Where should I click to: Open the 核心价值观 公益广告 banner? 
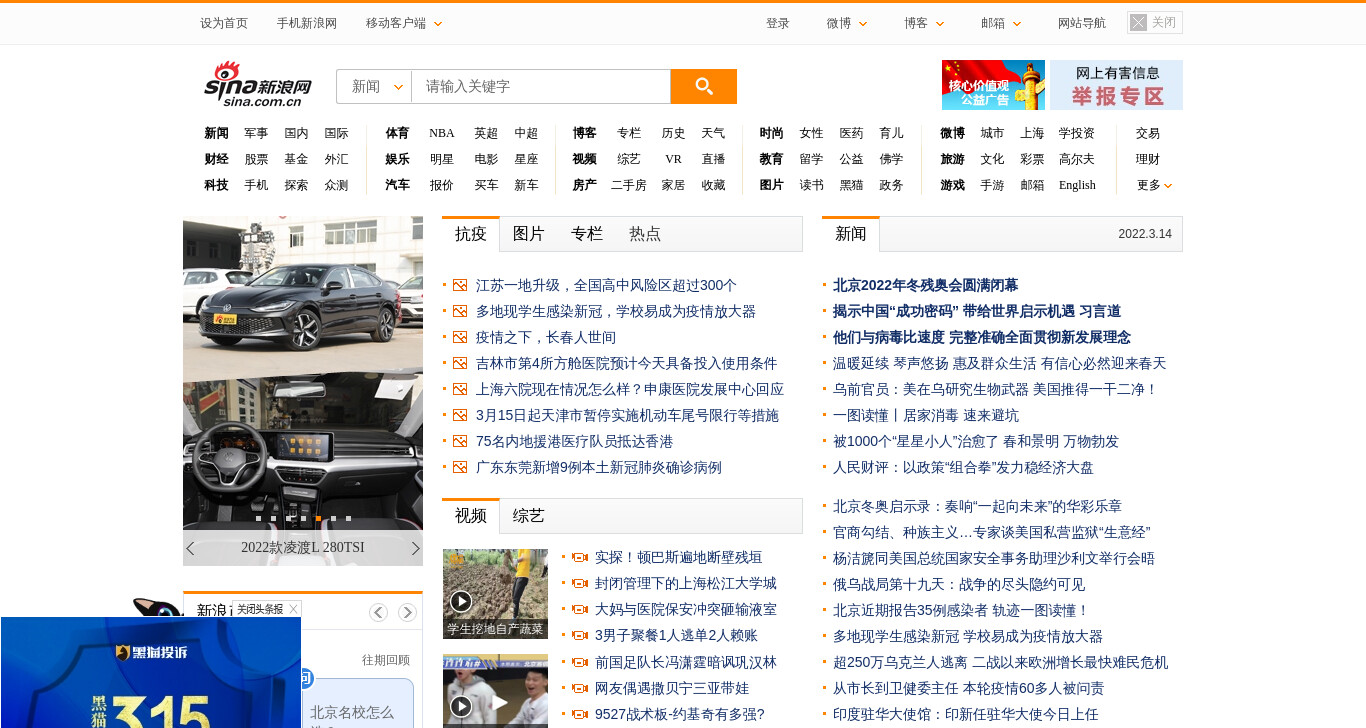[993, 85]
